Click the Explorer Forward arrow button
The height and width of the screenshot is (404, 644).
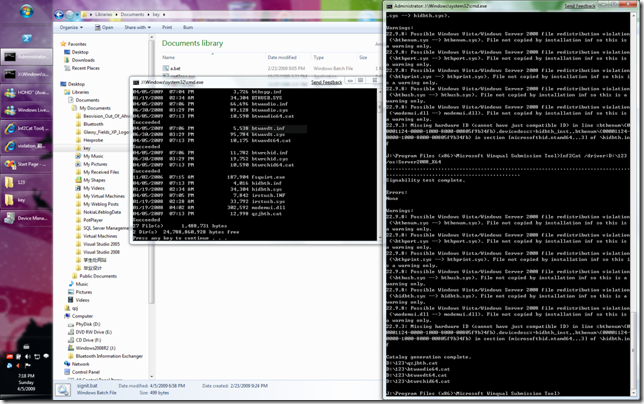69,15
